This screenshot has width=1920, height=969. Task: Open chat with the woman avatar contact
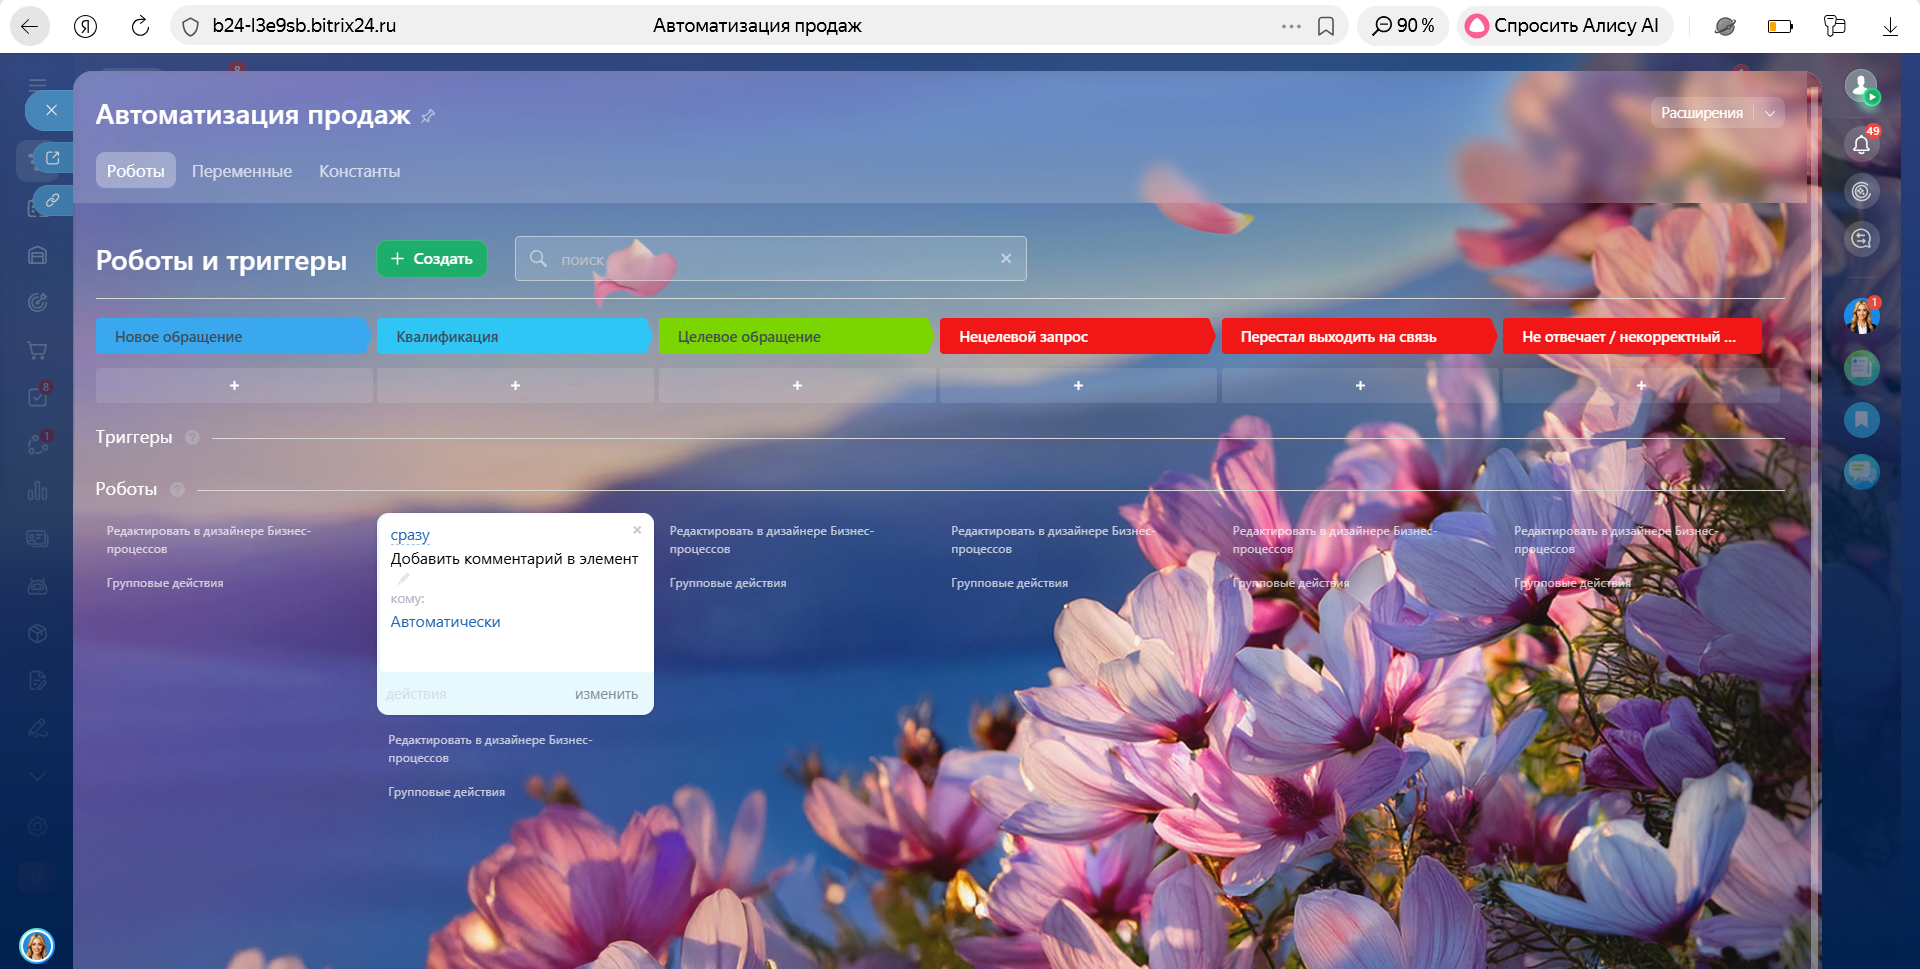(1861, 316)
